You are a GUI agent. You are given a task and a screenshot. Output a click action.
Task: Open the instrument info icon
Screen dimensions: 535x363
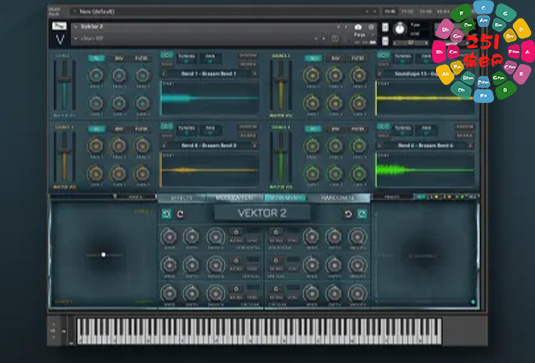pos(371,27)
